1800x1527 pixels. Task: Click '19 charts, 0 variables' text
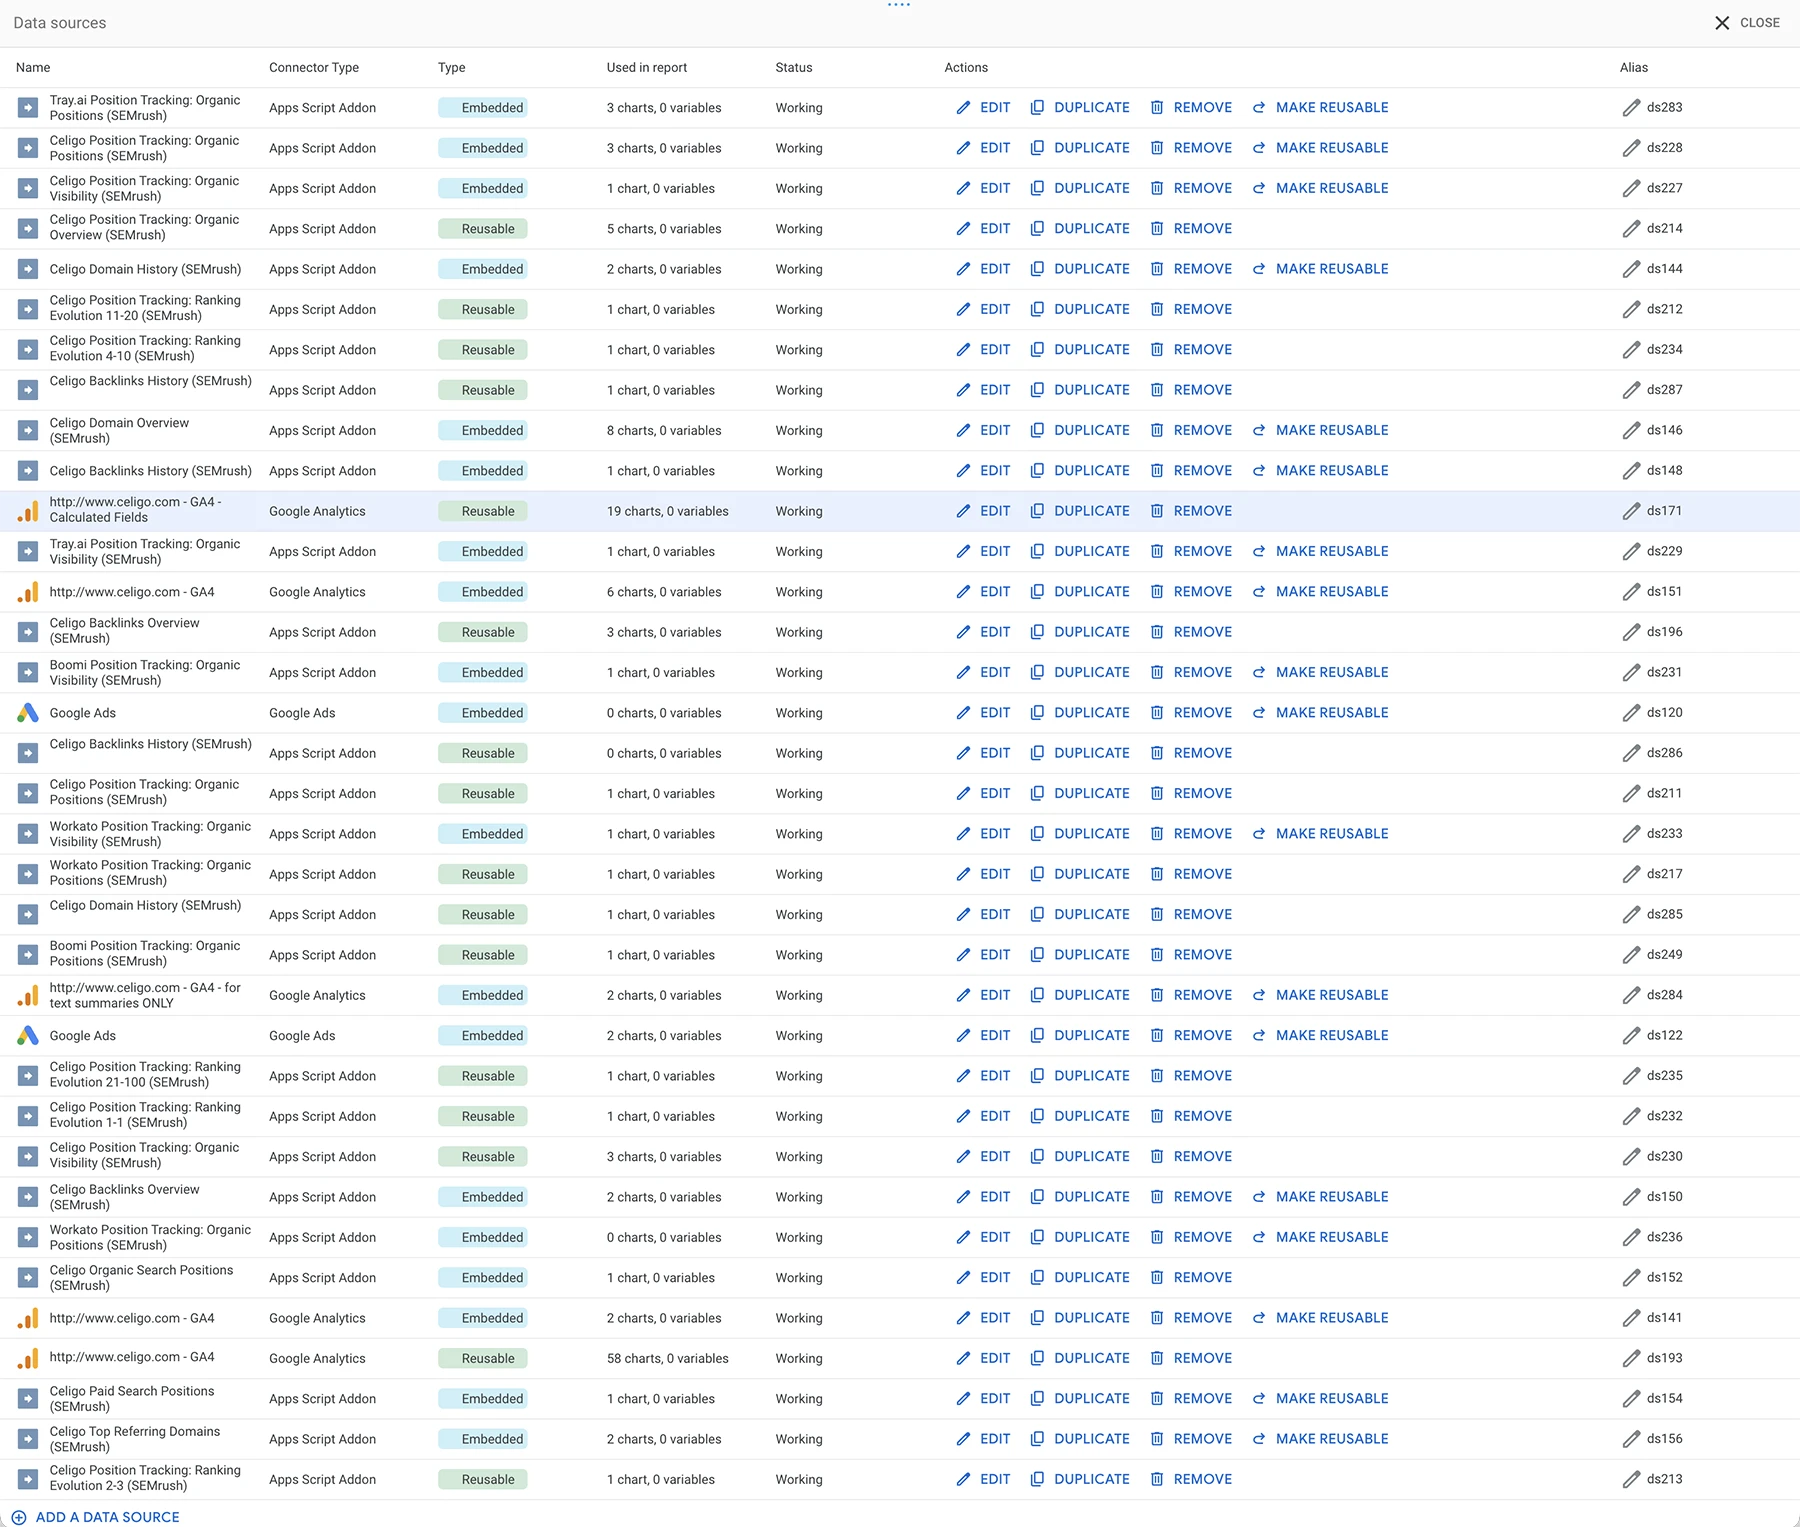click(668, 511)
